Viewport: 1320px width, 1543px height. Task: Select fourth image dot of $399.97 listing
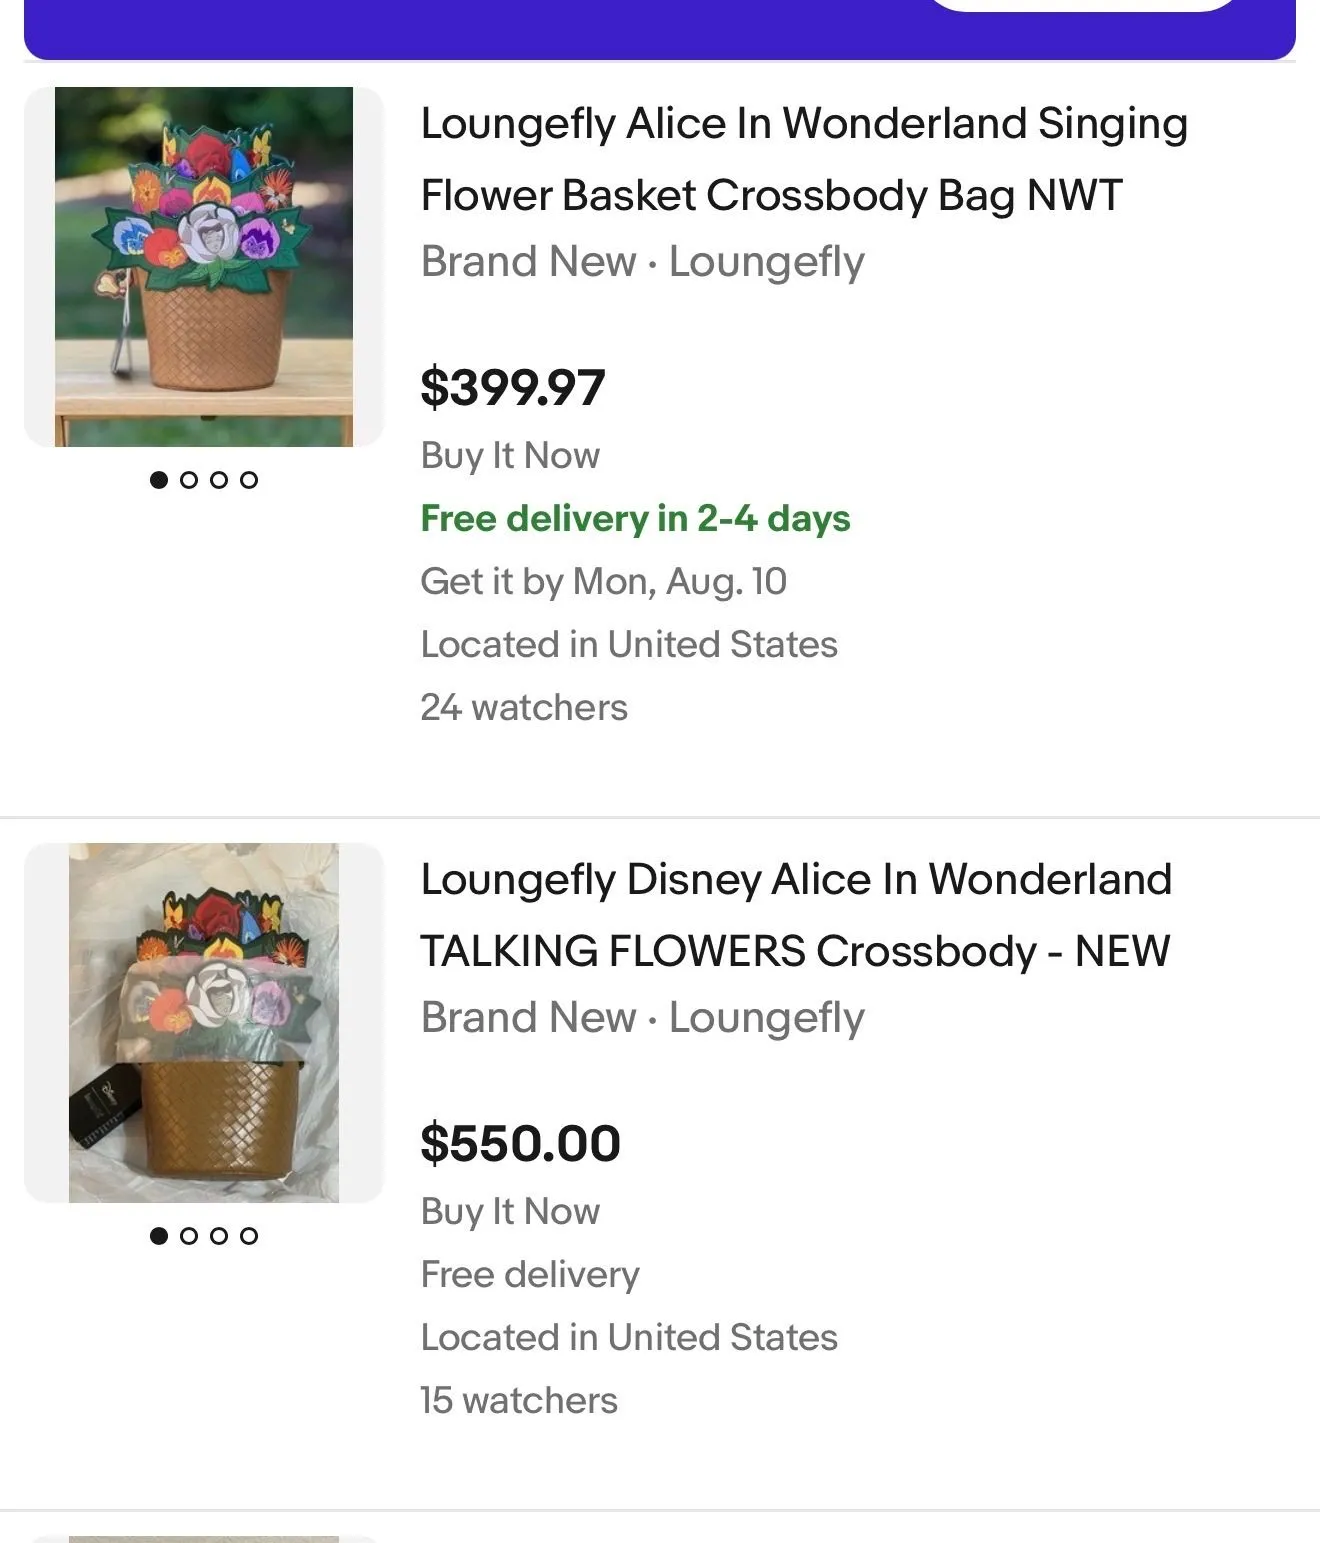point(249,480)
